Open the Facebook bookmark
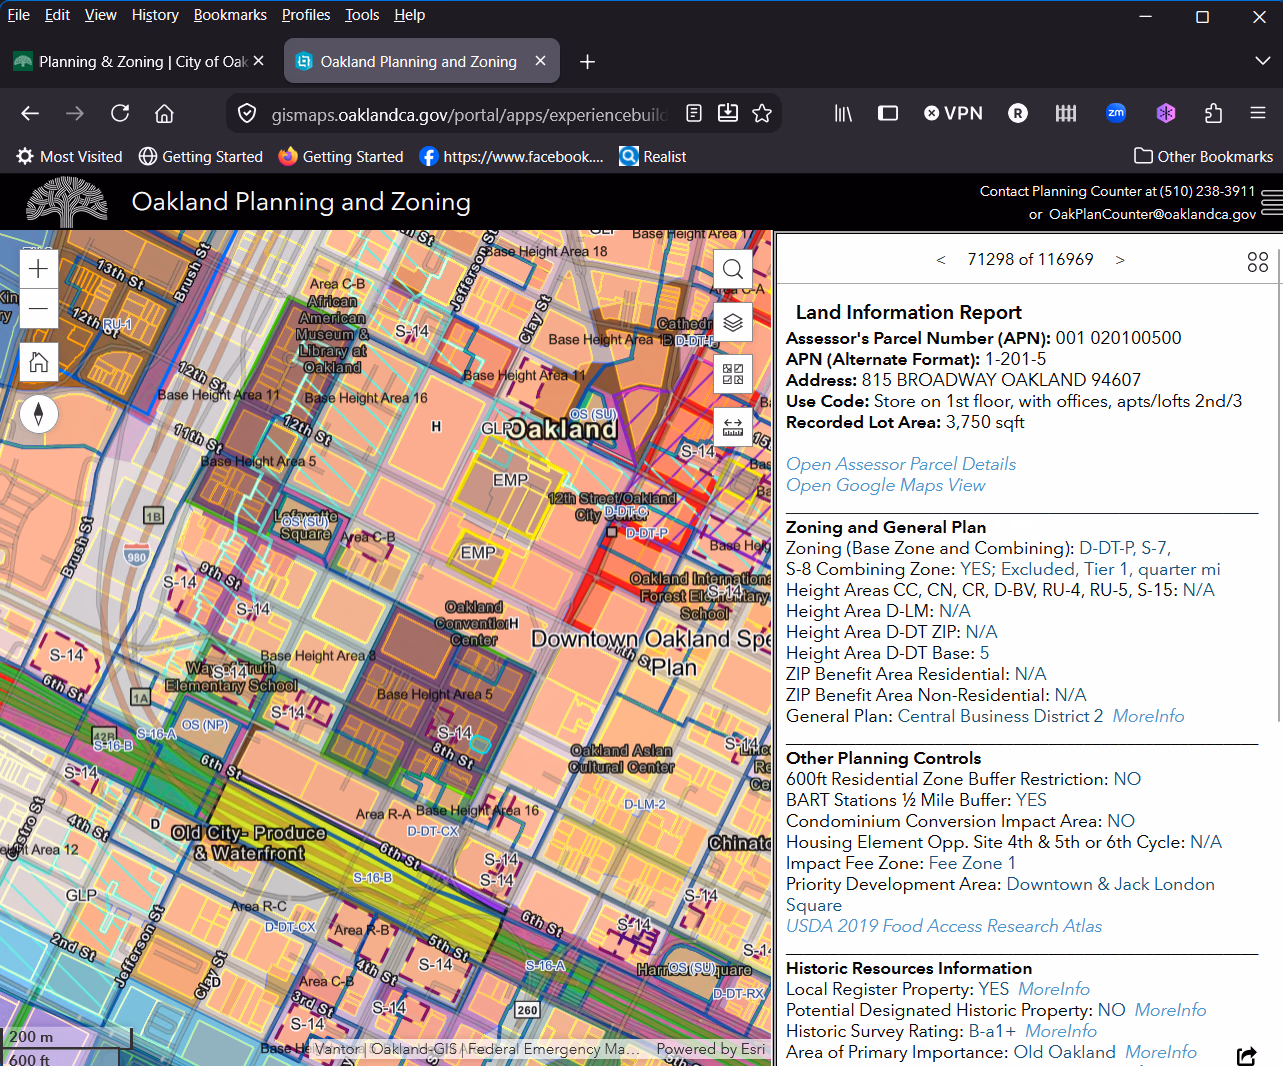 512,156
